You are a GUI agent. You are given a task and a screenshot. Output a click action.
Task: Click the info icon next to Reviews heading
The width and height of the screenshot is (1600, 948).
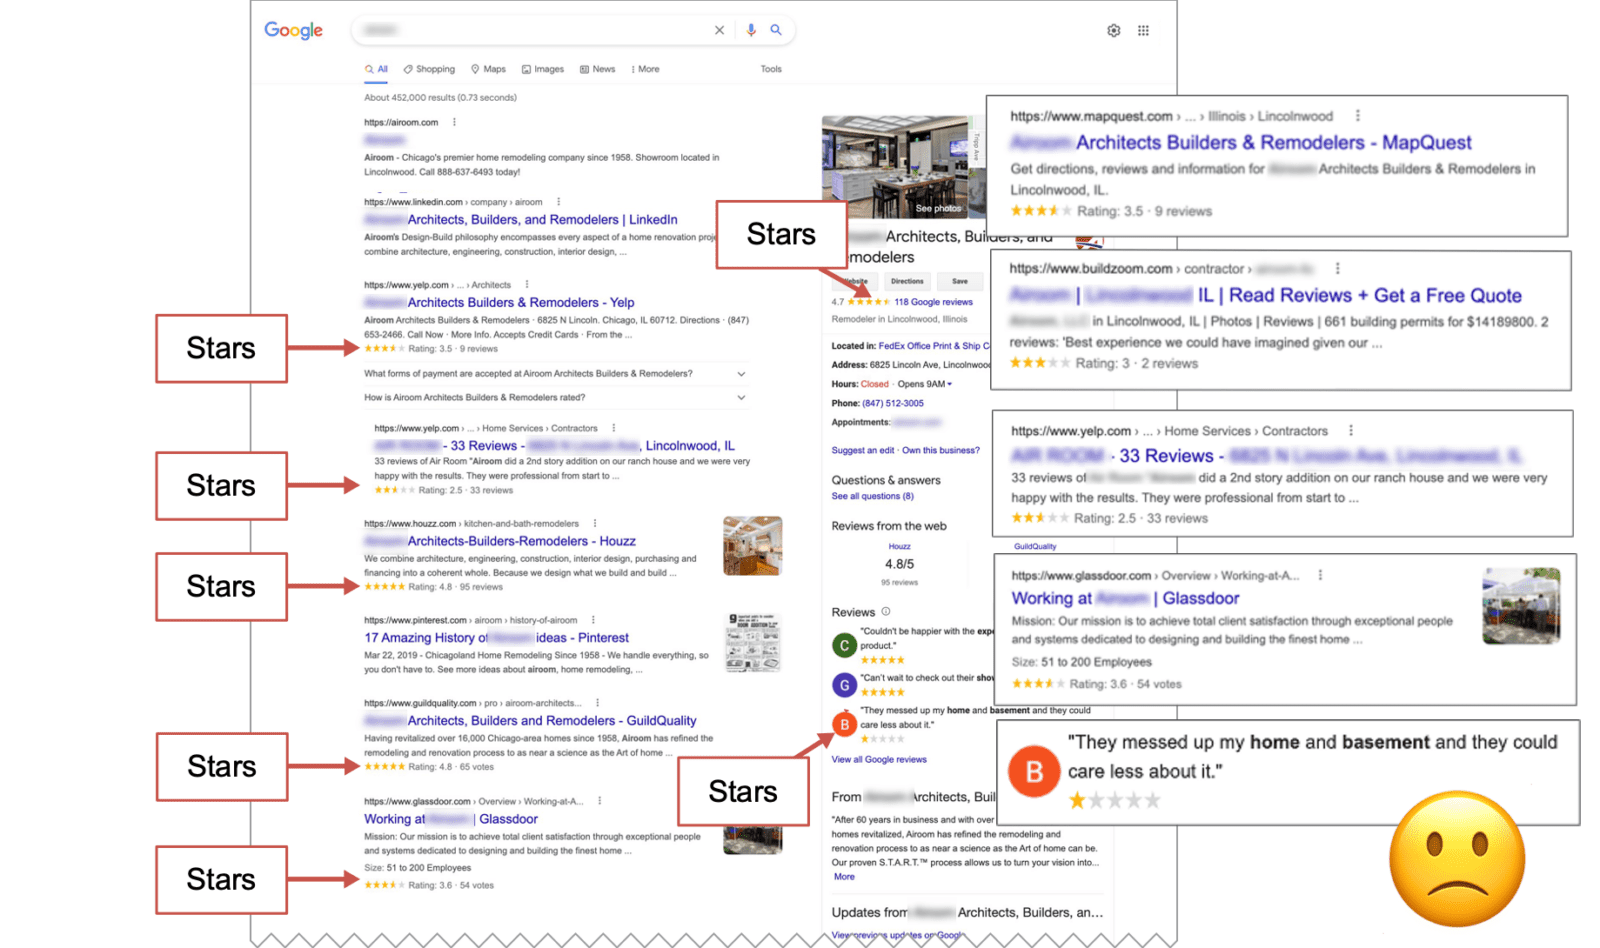point(886,612)
